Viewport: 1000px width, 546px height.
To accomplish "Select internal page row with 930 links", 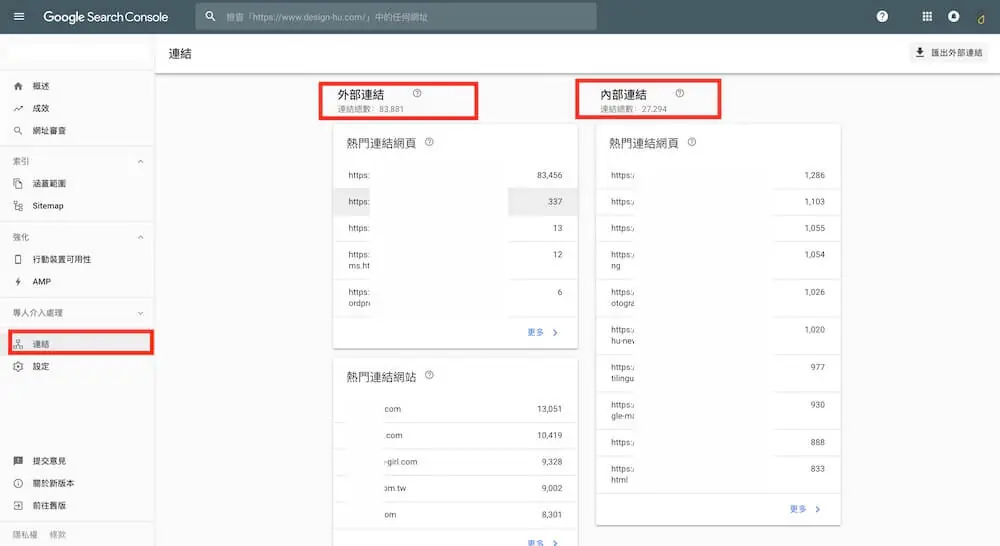I will [718, 411].
